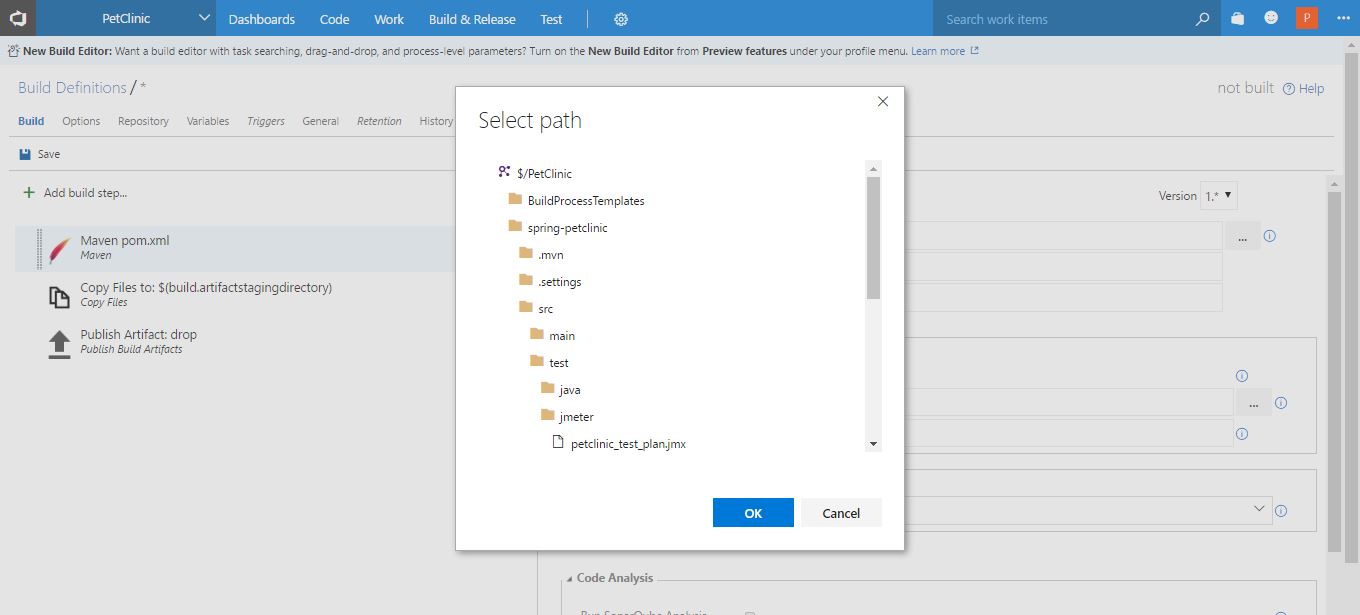Open the Work hub
This screenshot has height=615, width=1360.
click(389, 19)
